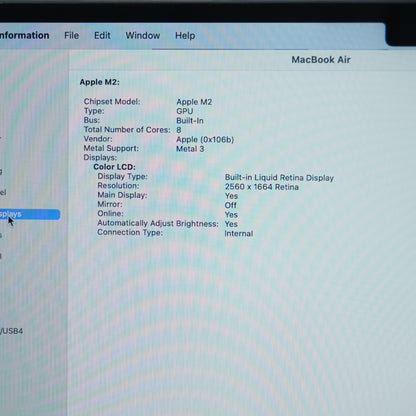
Task: Click the Vendor label
Action: pyautogui.click(x=98, y=139)
